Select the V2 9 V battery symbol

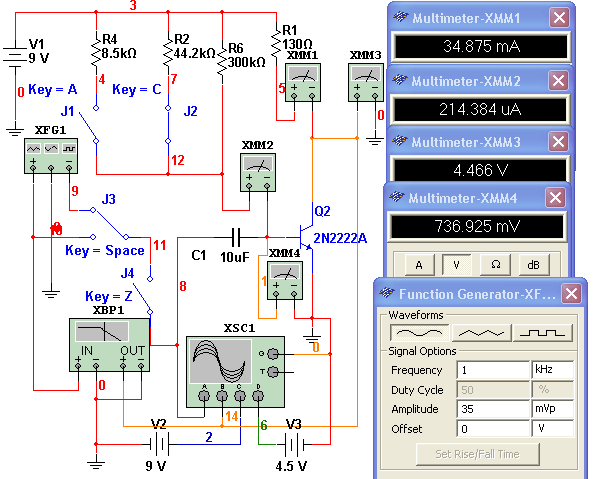[159, 444]
